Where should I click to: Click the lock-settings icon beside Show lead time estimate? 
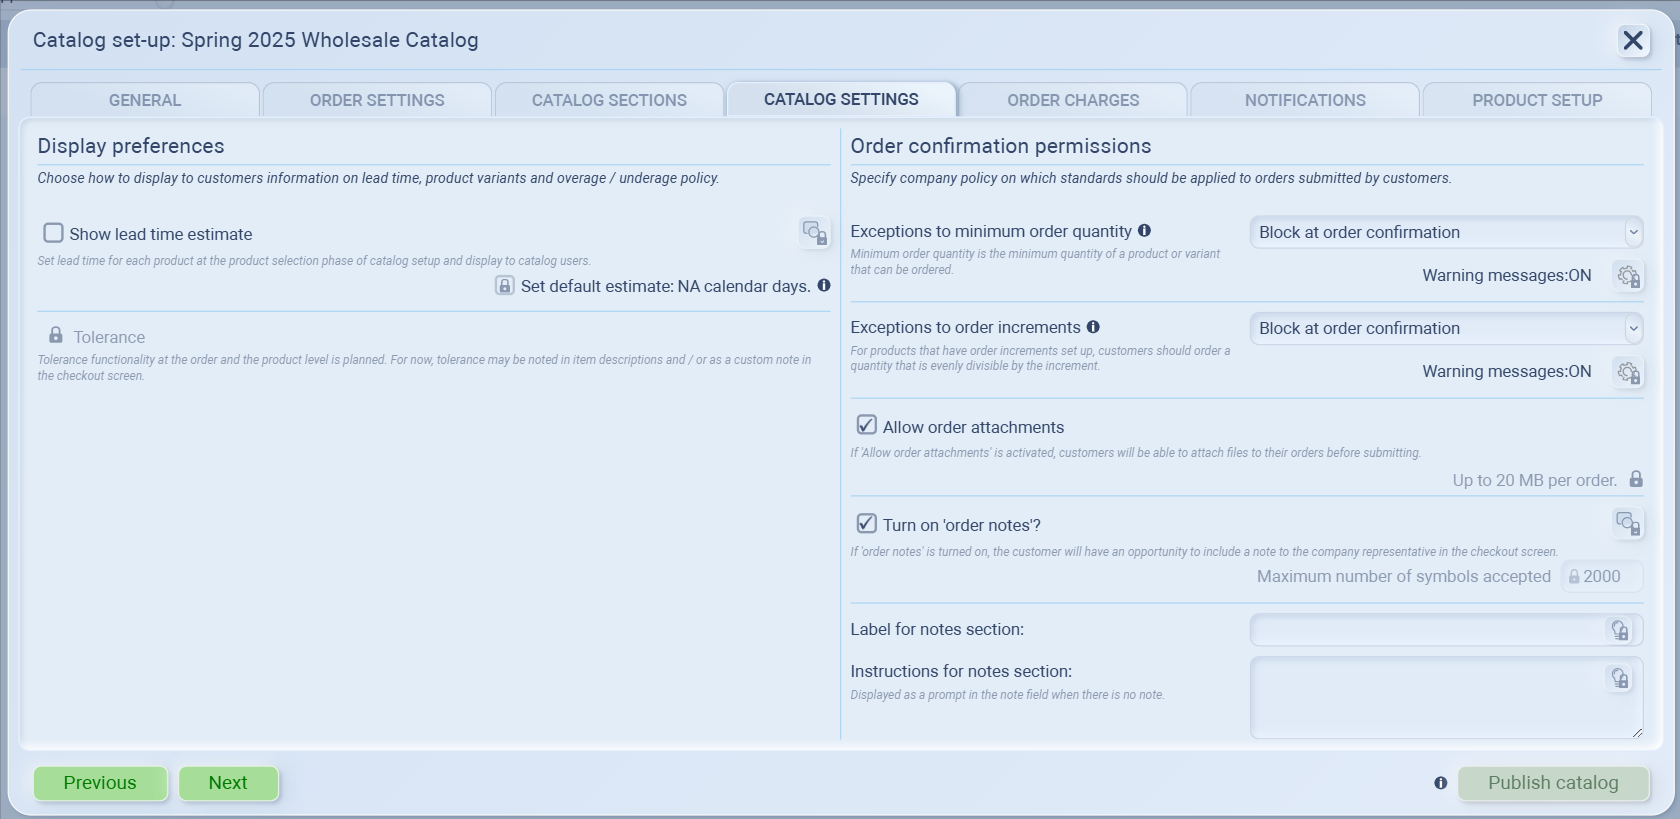pyautogui.click(x=815, y=233)
